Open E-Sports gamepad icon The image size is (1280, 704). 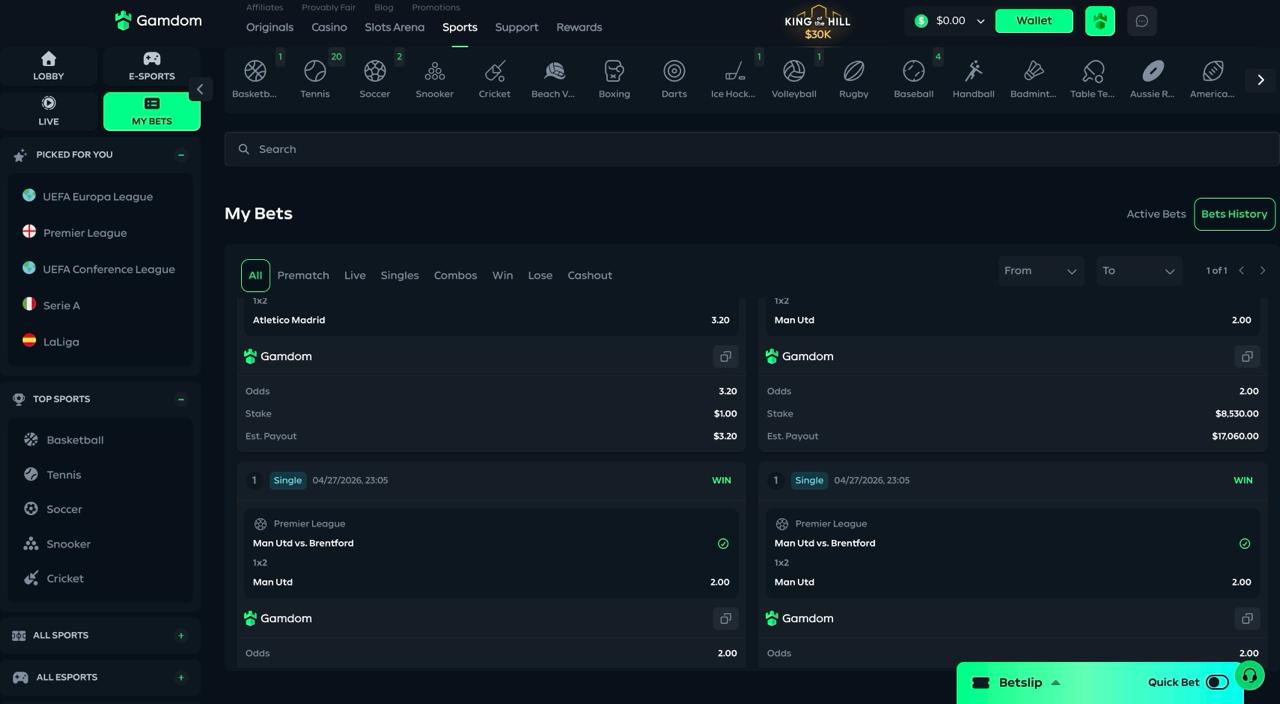coord(152,59)
